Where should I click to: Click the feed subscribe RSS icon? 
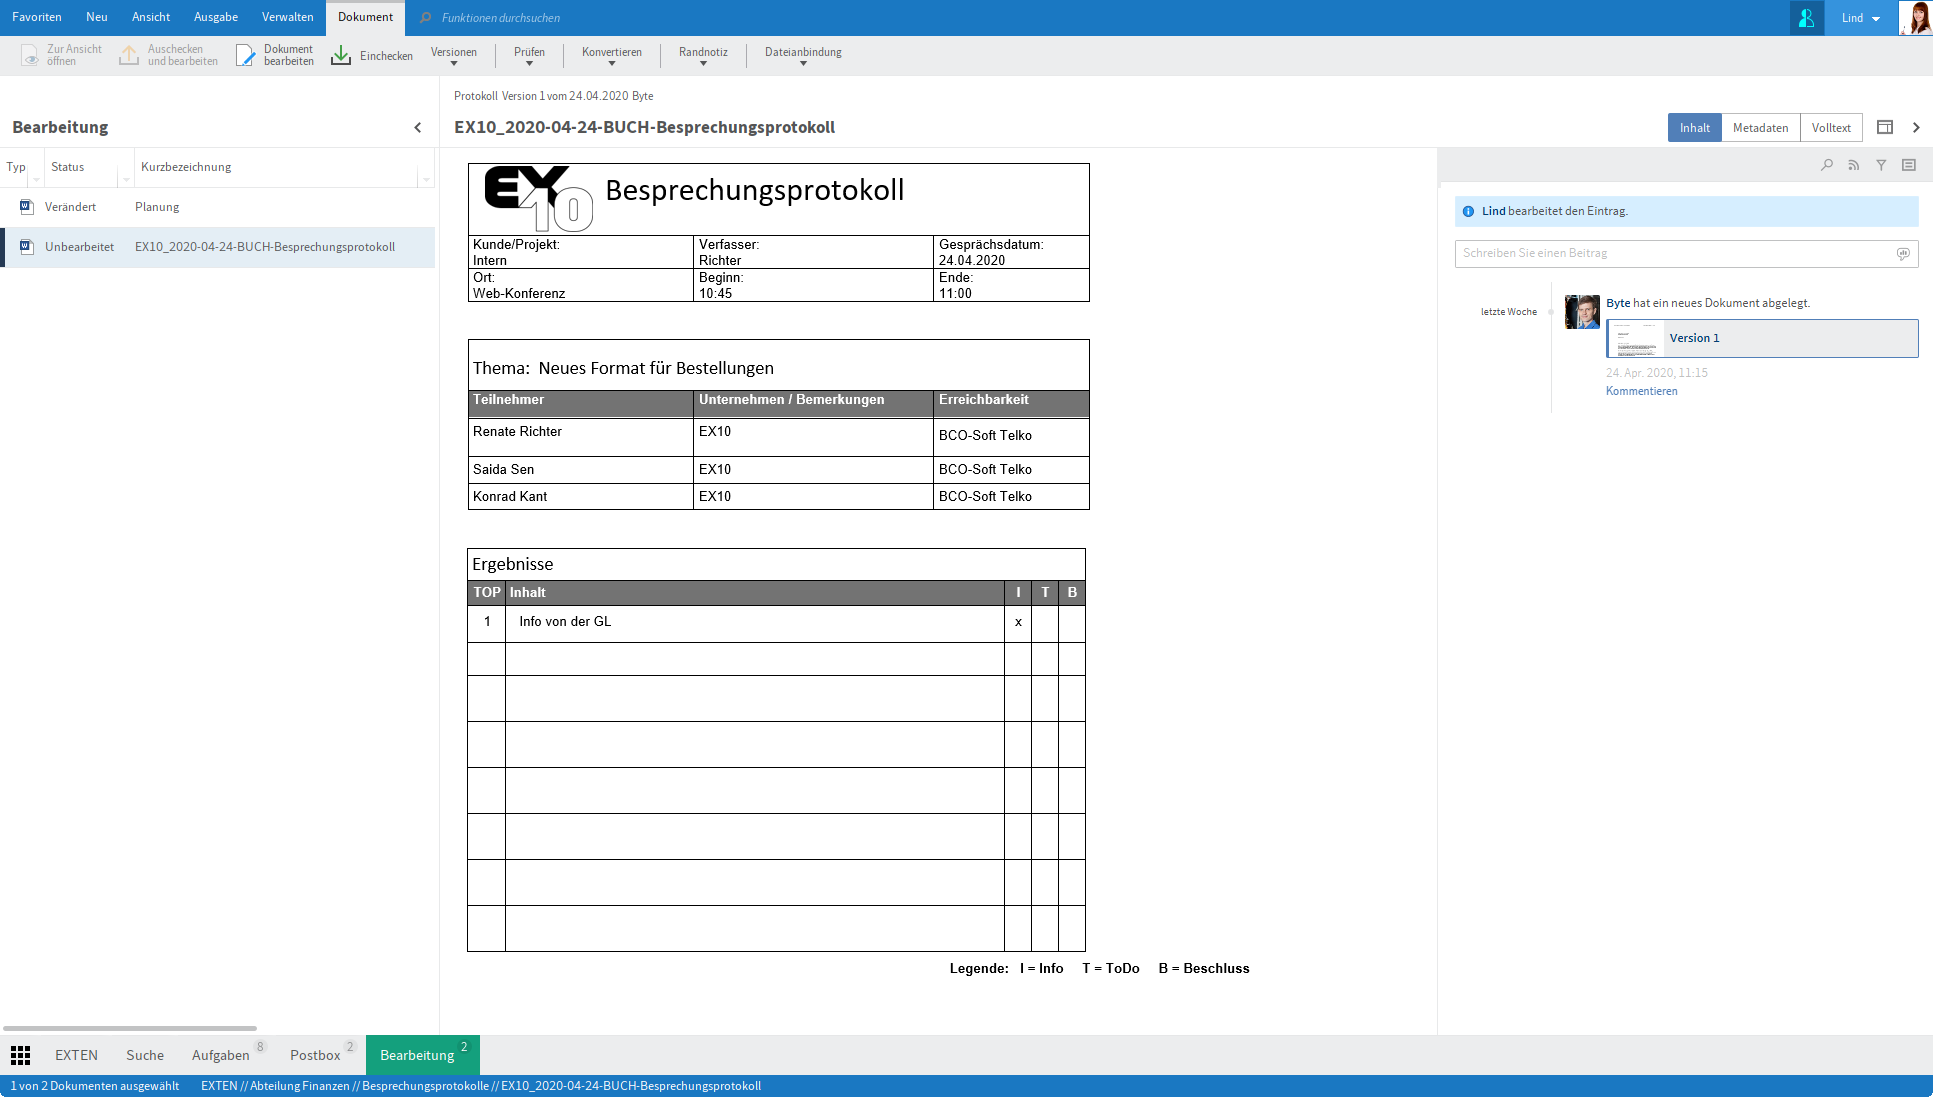click(1854, 165)
